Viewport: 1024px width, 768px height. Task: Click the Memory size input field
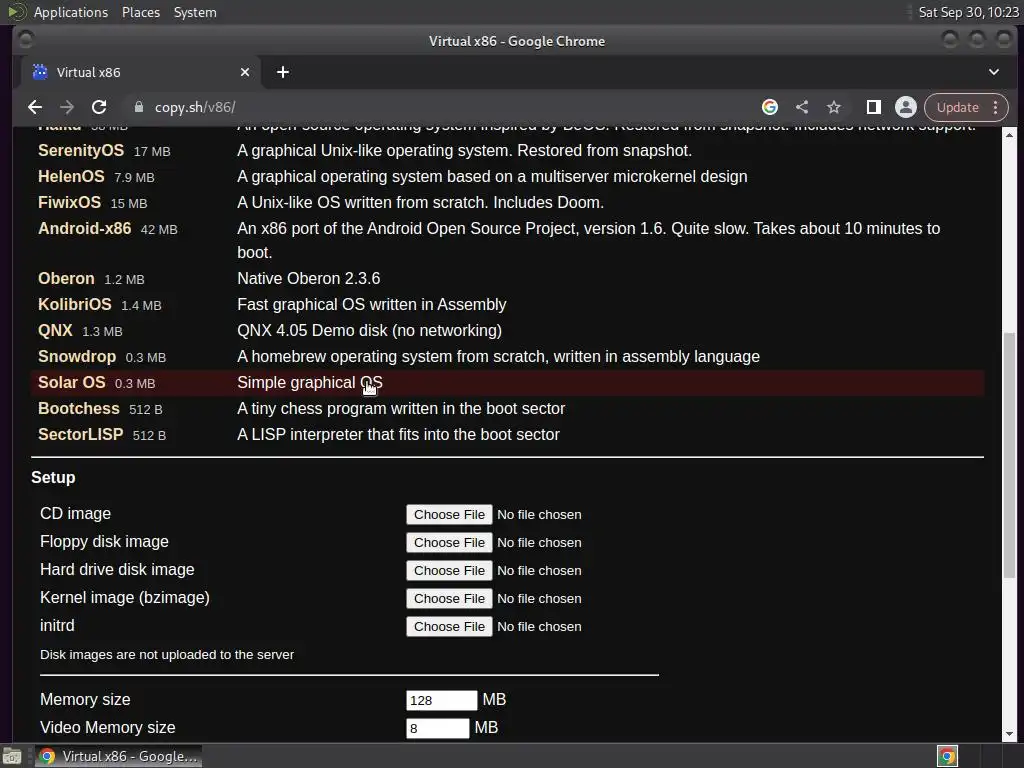(441, 701)
